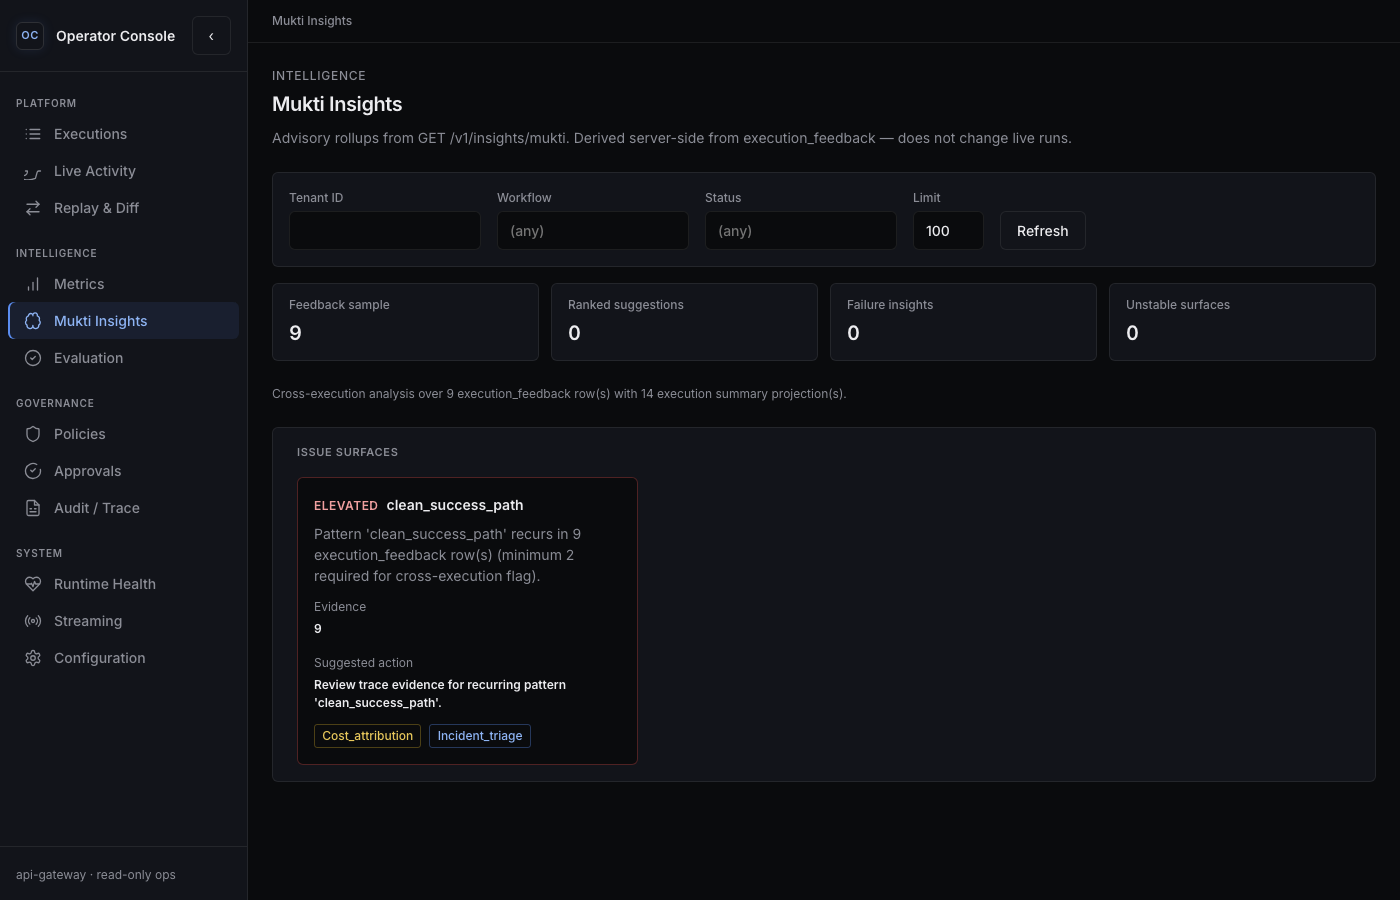Click the Limit field showing 100

[x=948, y=231]
